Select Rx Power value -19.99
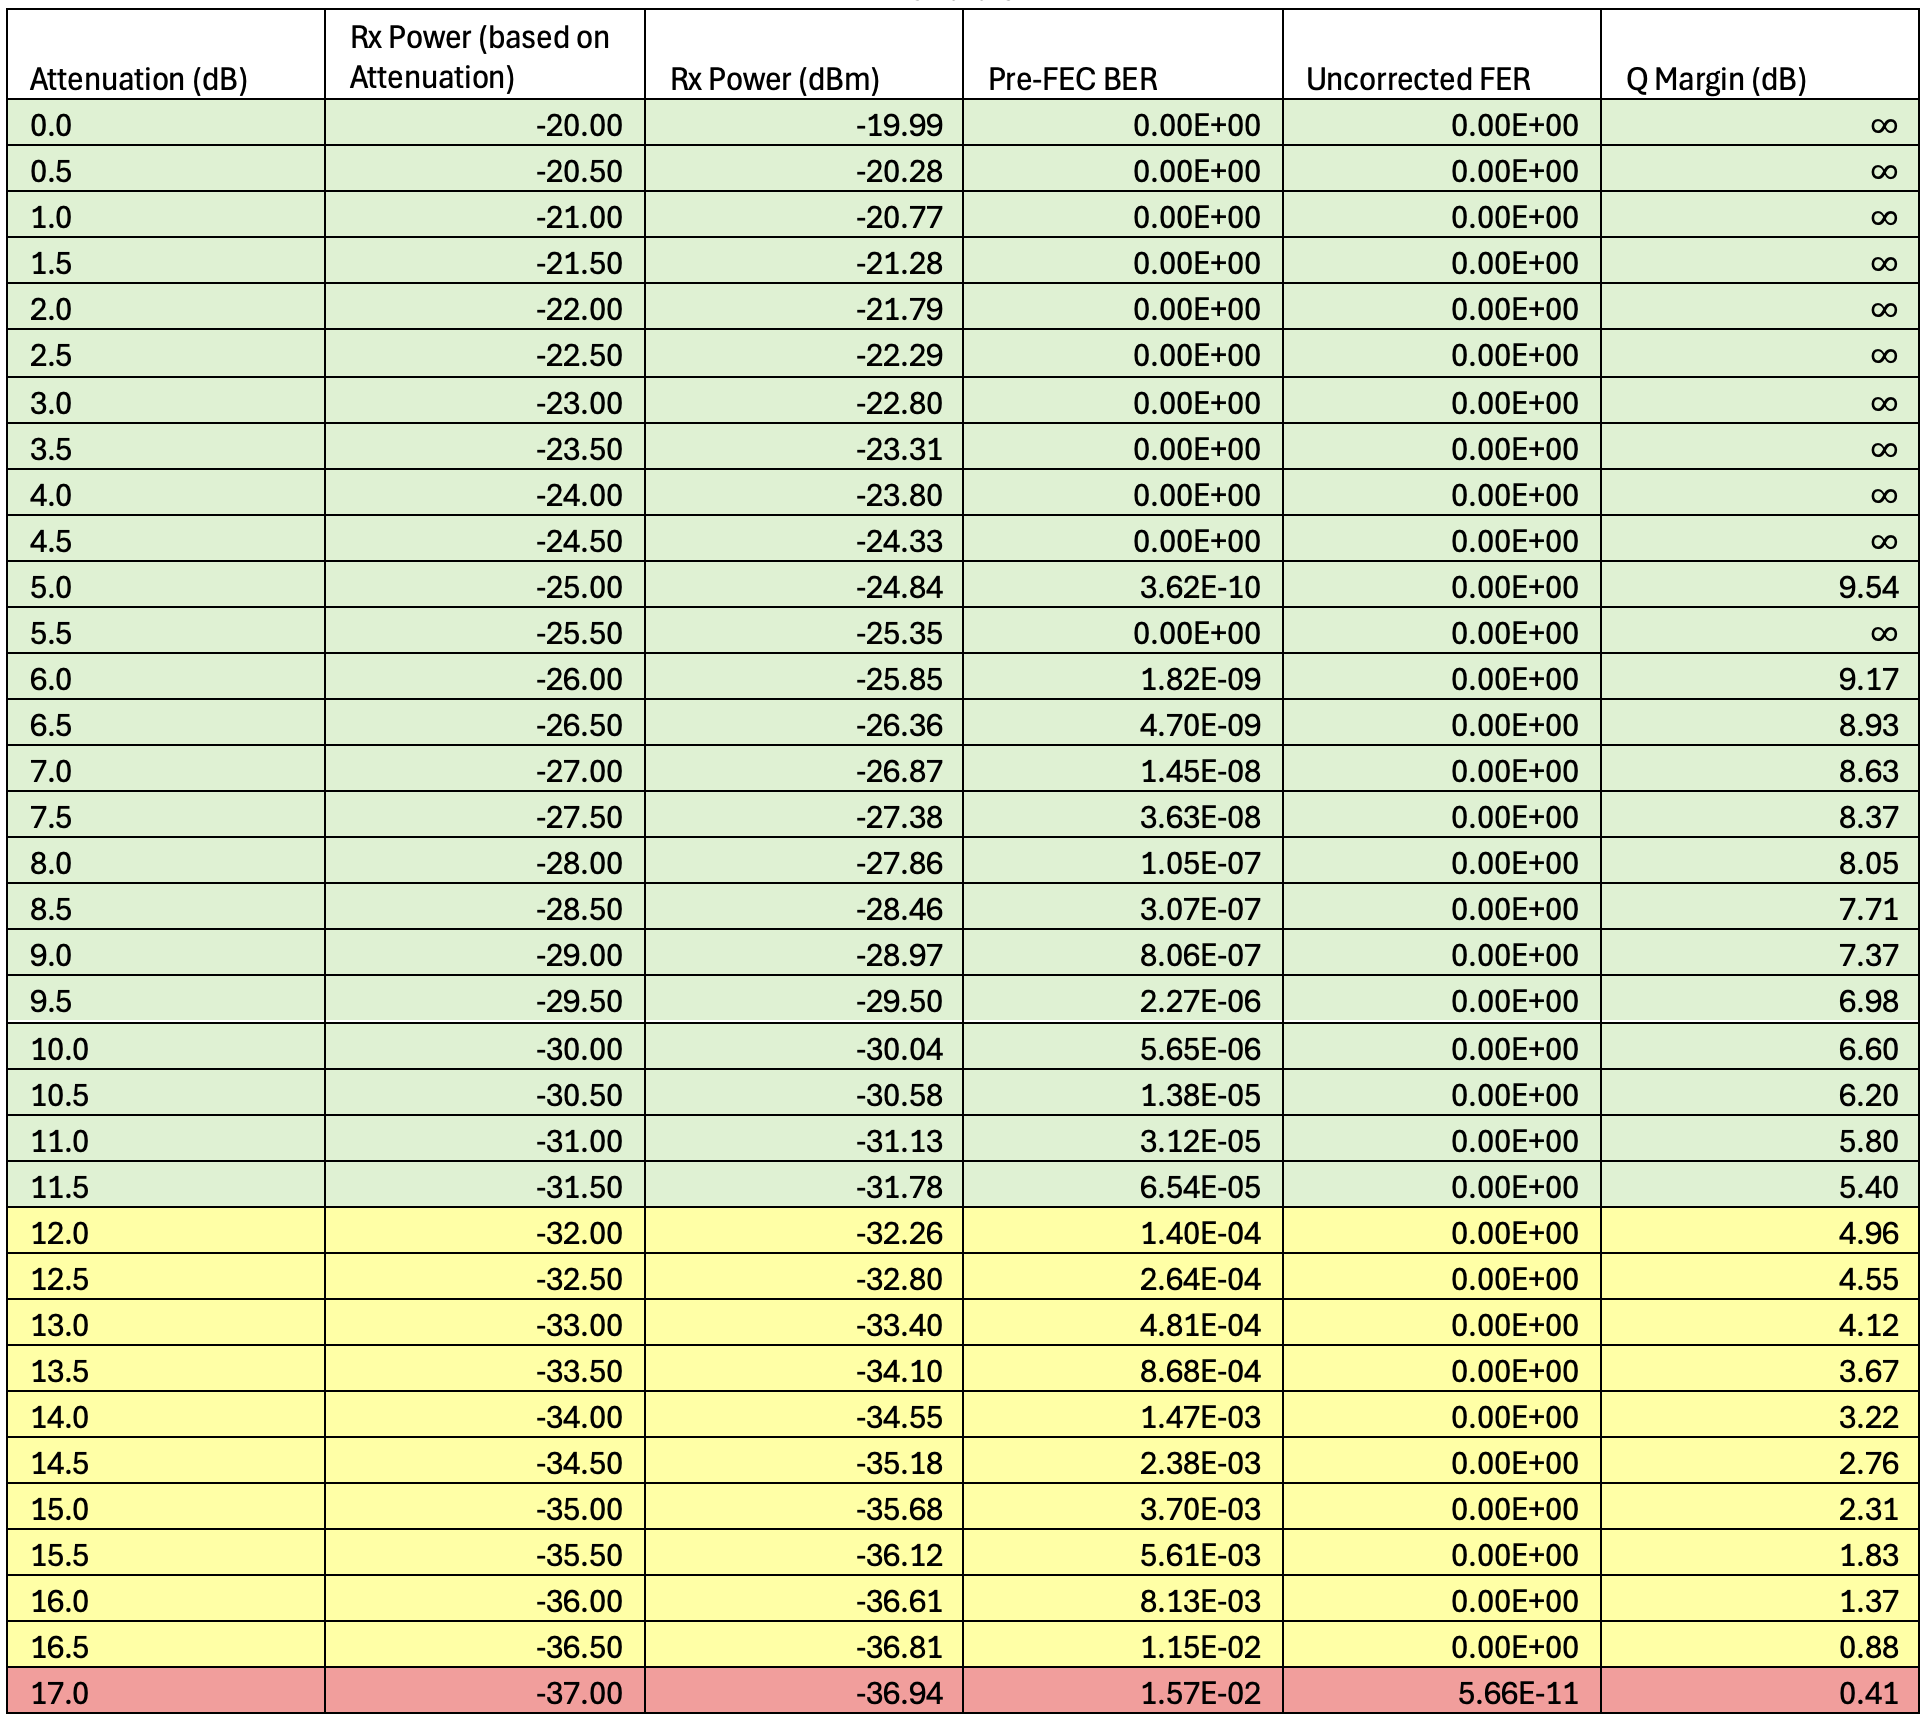The image size is (1928, 1722). (804, 123)
